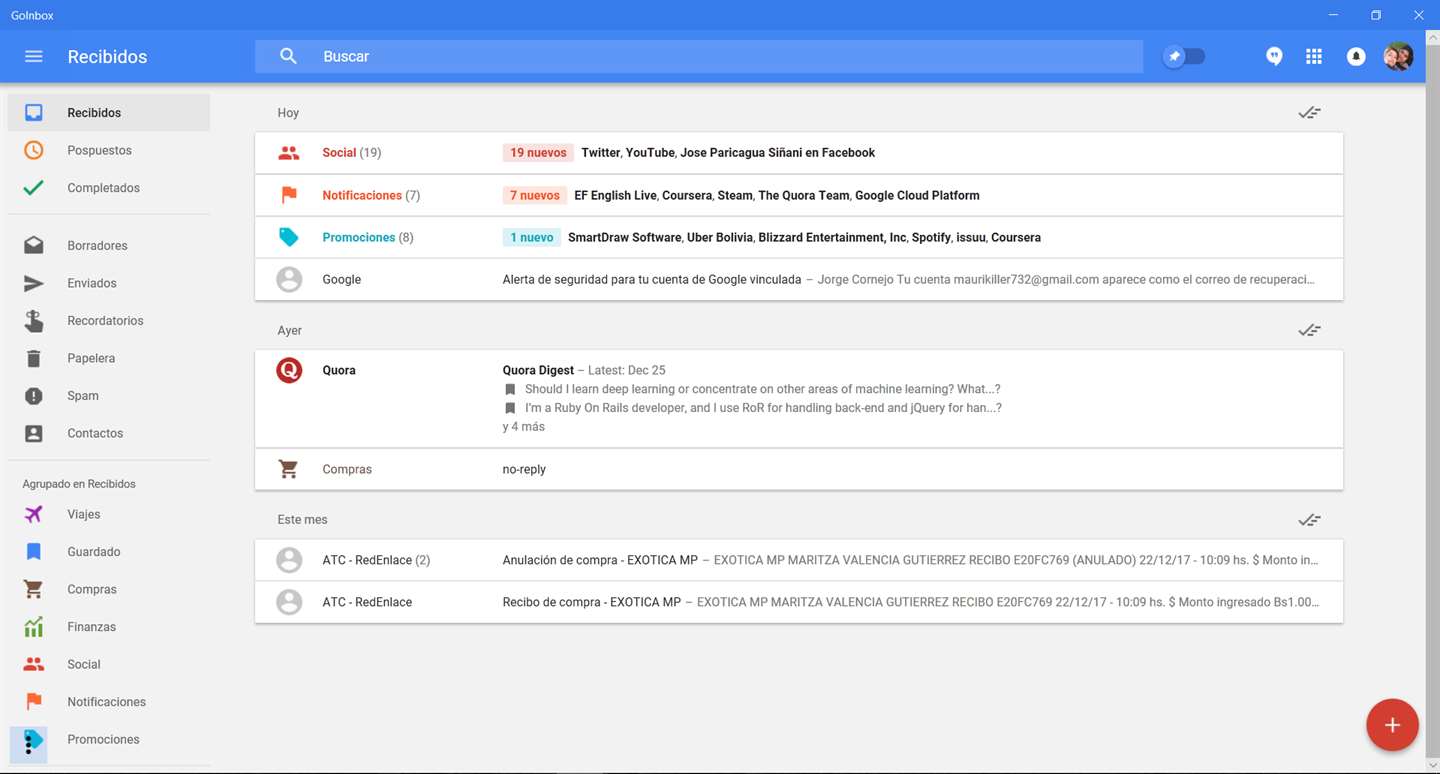
Task: Open Pospuestos in the sidebar
Action: (x=109, y=150)
